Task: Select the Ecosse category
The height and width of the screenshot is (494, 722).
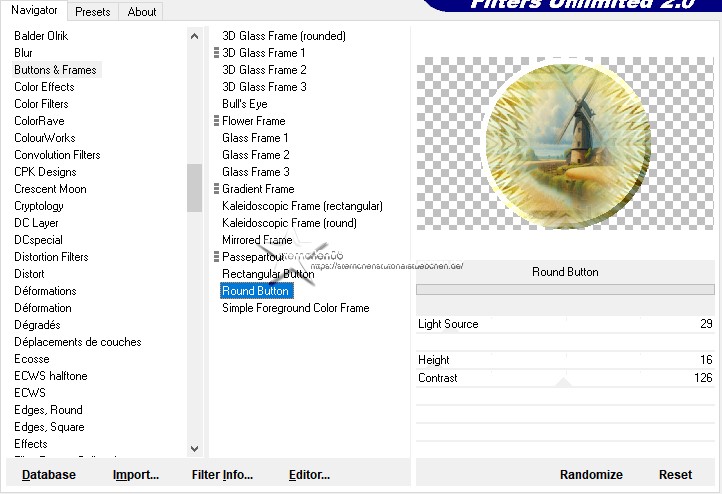Action: 32,360
